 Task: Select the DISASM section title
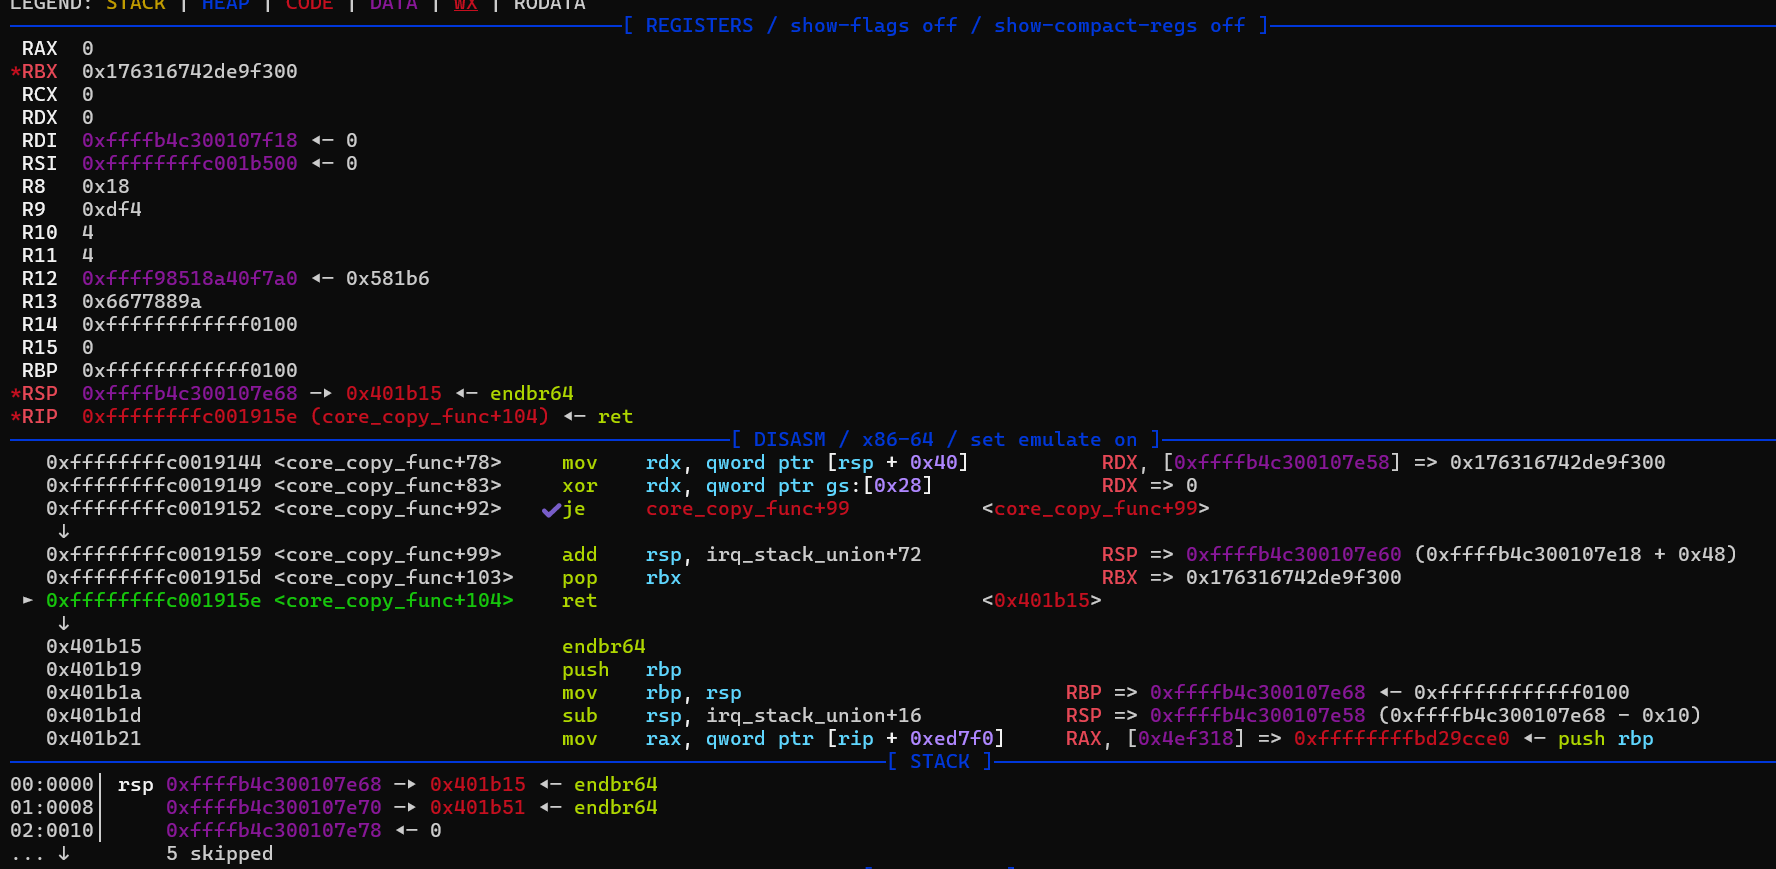pos(789,440)
